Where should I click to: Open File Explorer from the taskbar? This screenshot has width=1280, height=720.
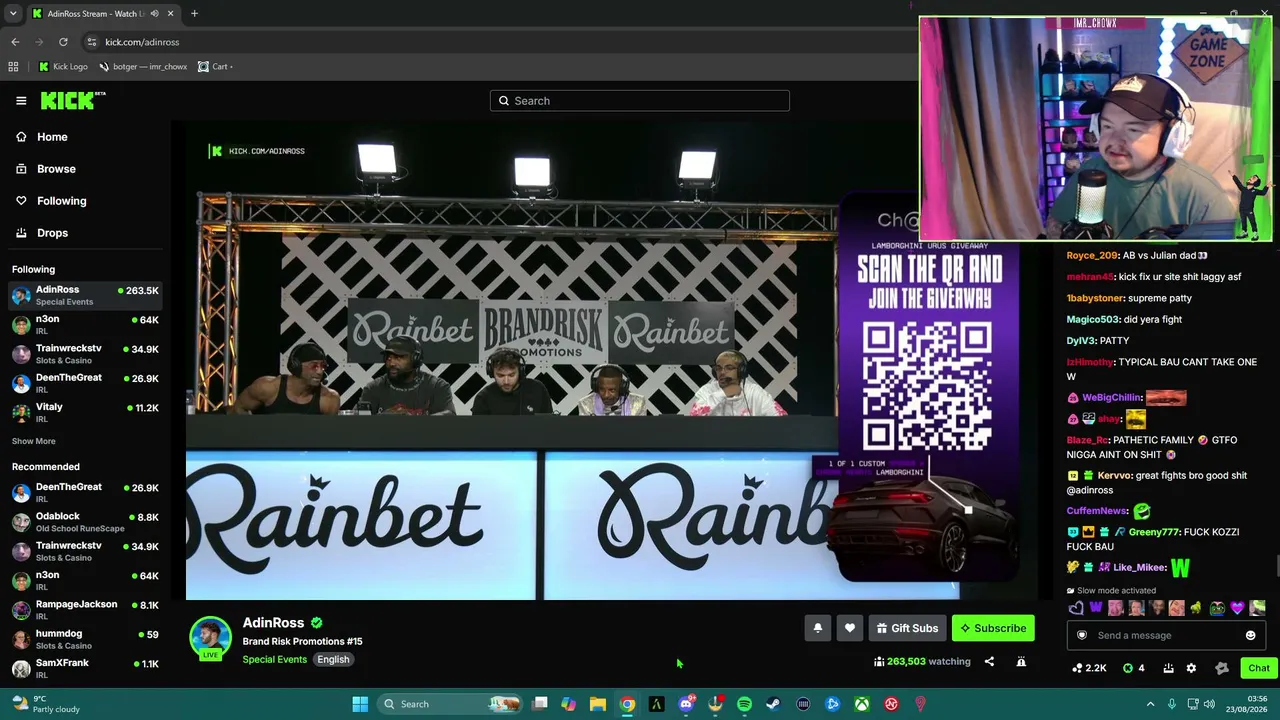pos(598,704)
